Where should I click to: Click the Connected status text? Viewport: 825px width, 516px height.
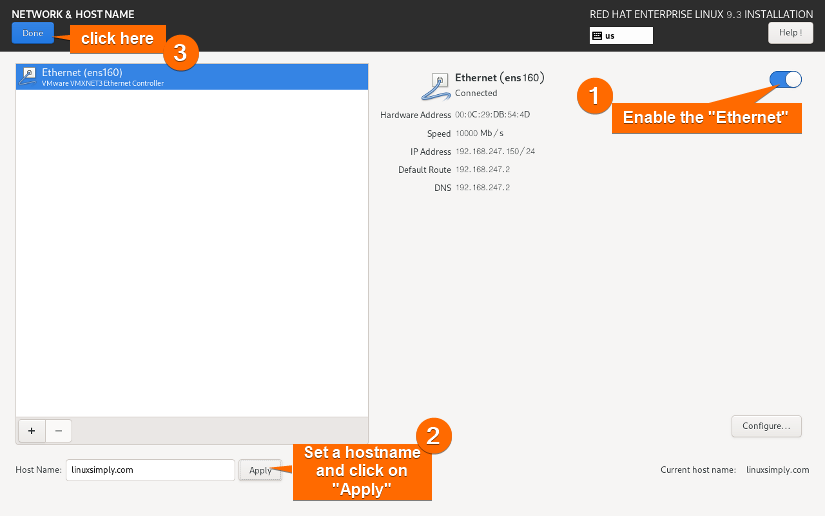coord(476,93)
